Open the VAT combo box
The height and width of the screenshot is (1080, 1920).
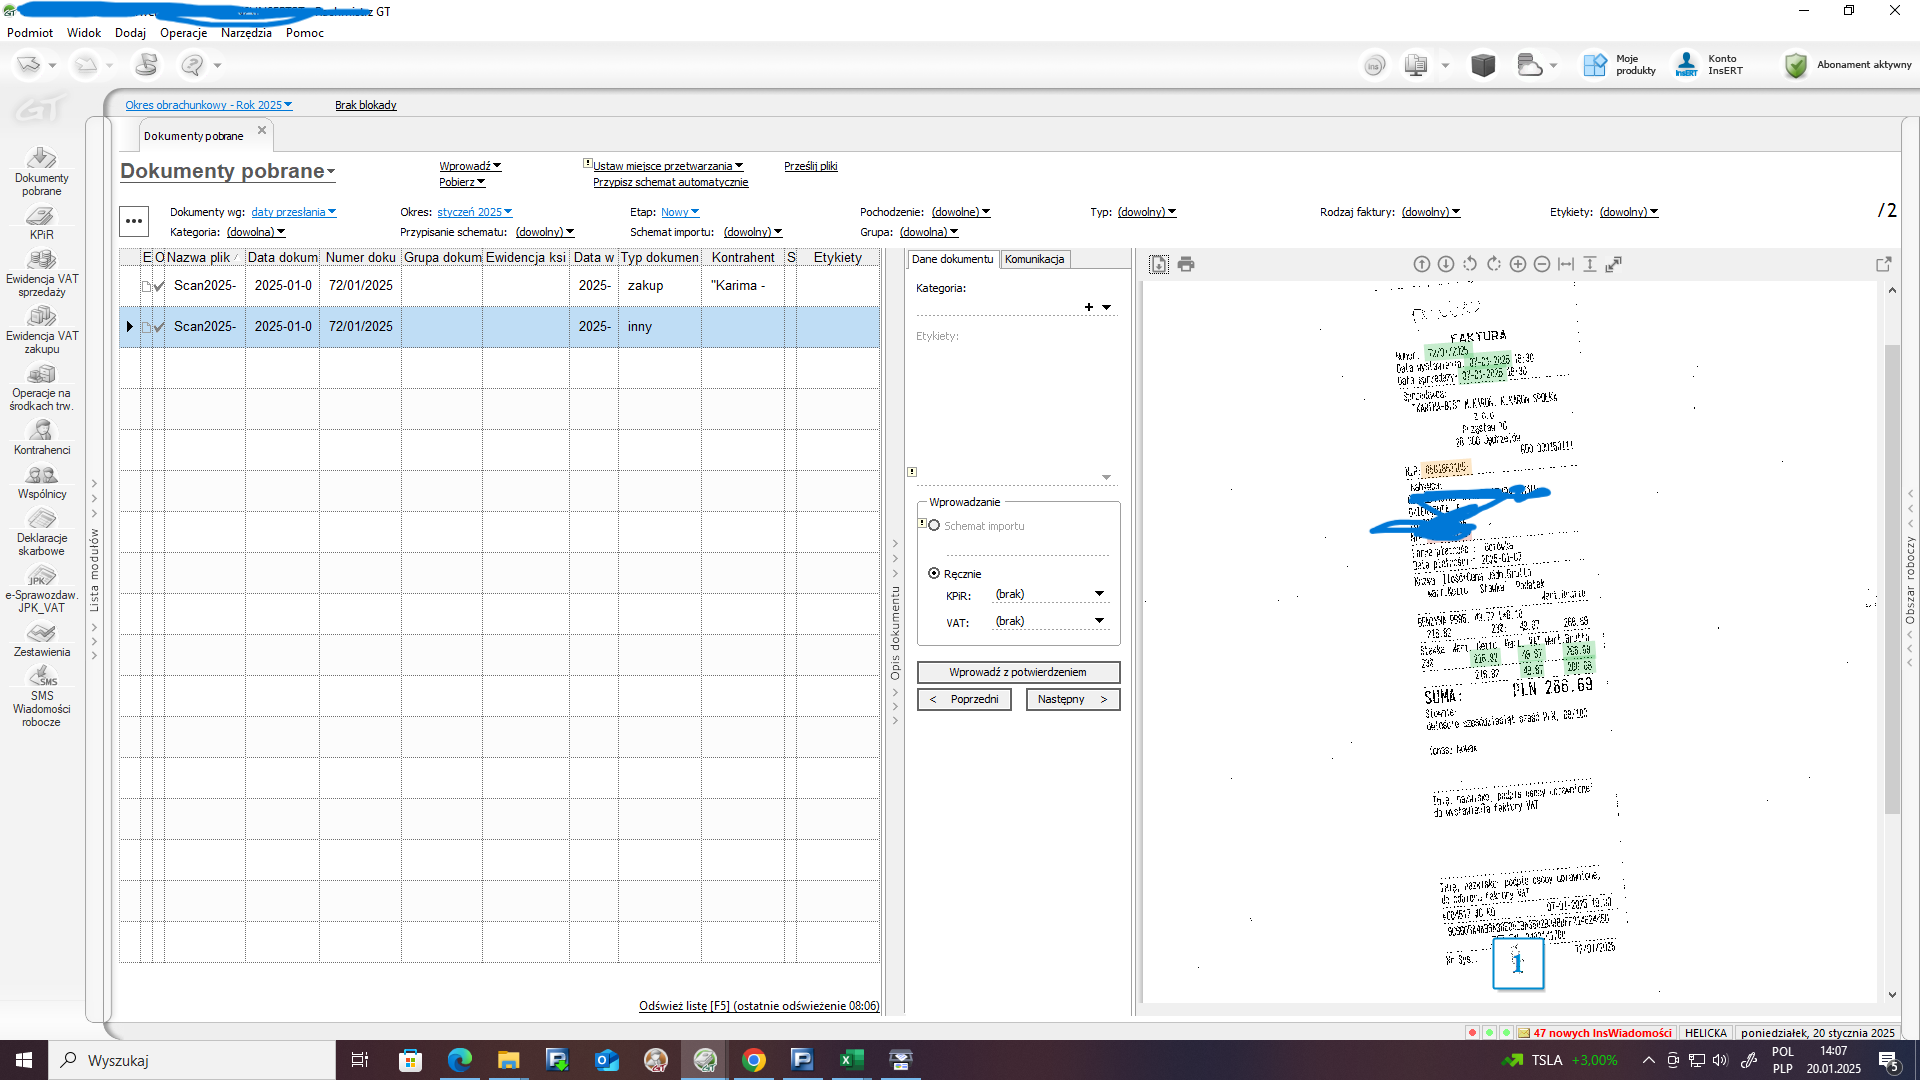click(x=1050, y=621)
